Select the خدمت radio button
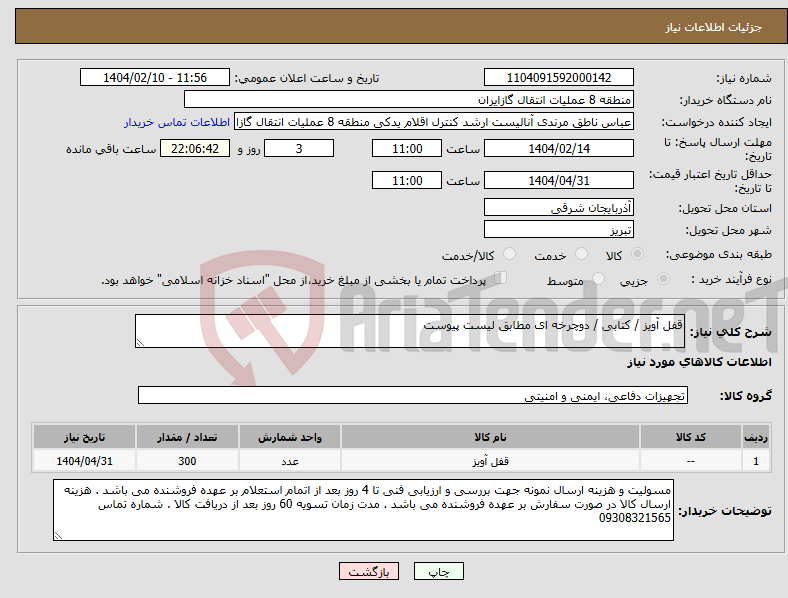Viewport: 788px width, 598px height. click(x=581, y=254)
